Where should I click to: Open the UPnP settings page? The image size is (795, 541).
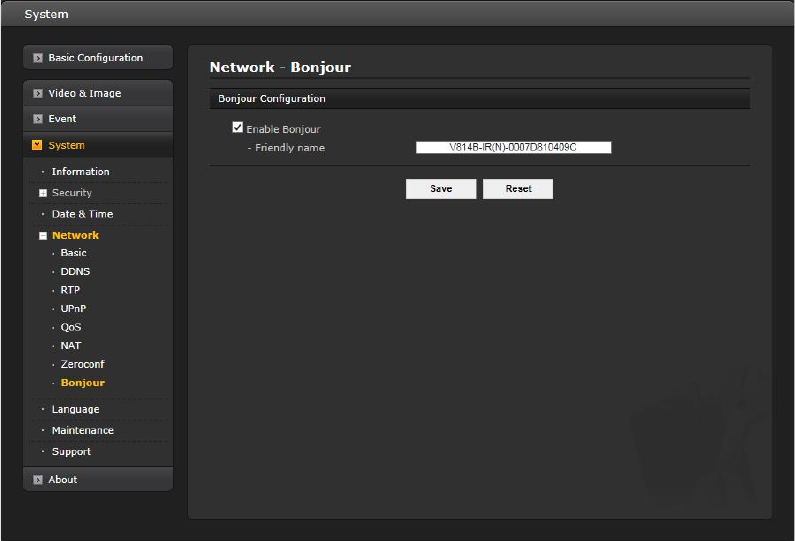coord(74,308)
